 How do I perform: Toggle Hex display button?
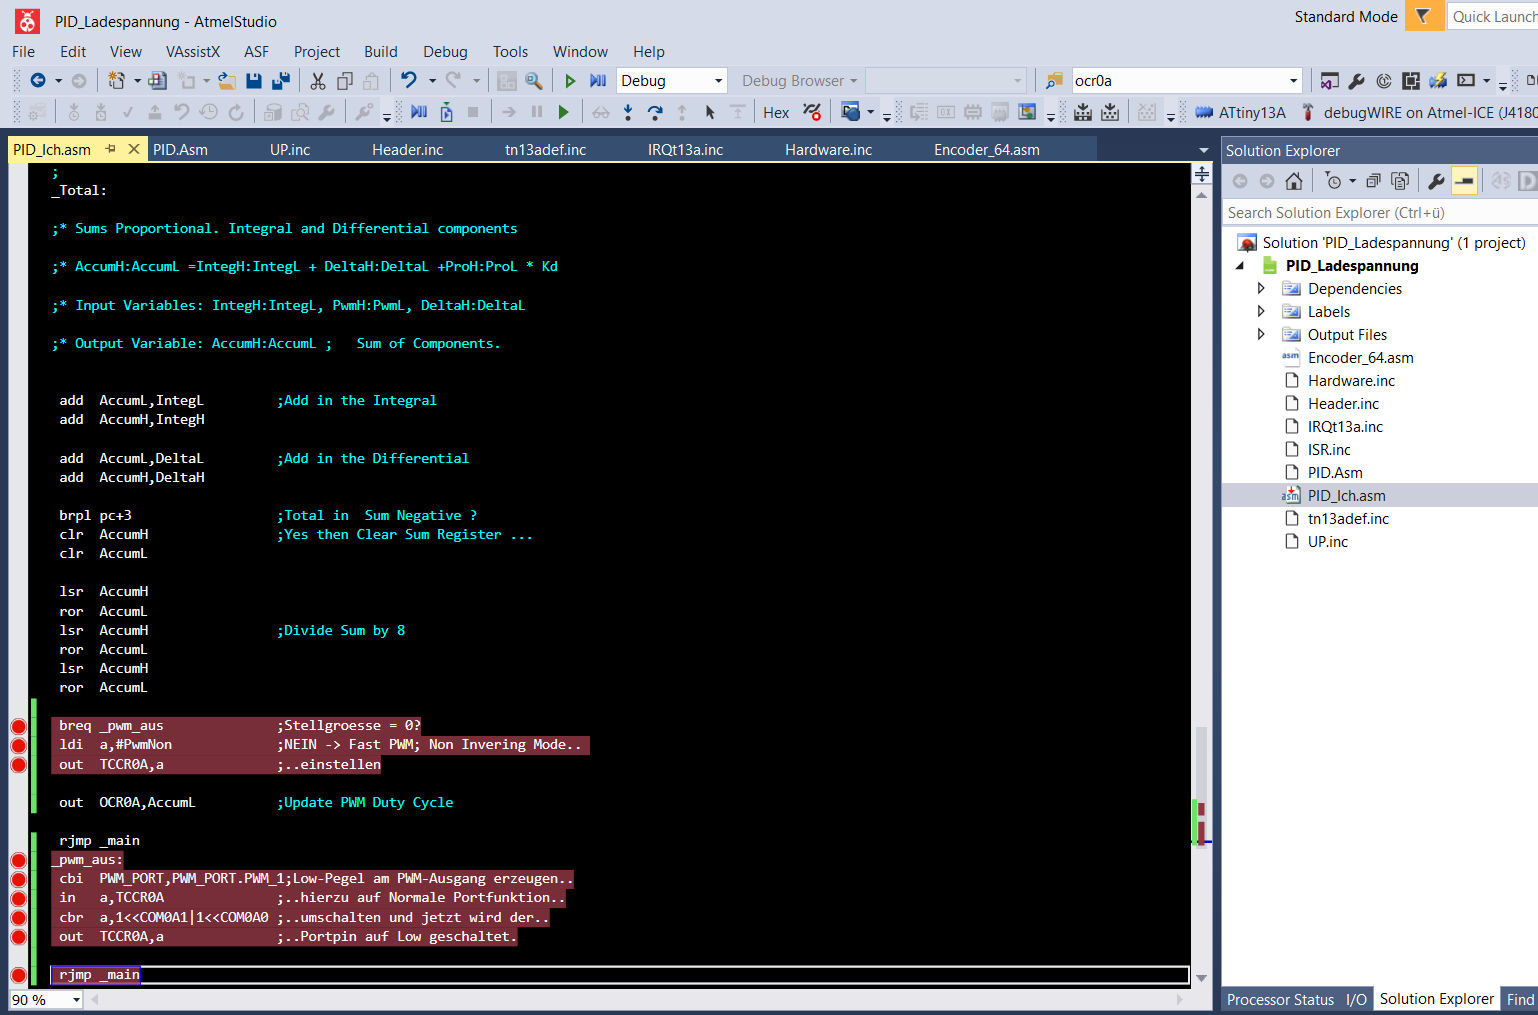[776, 112]
